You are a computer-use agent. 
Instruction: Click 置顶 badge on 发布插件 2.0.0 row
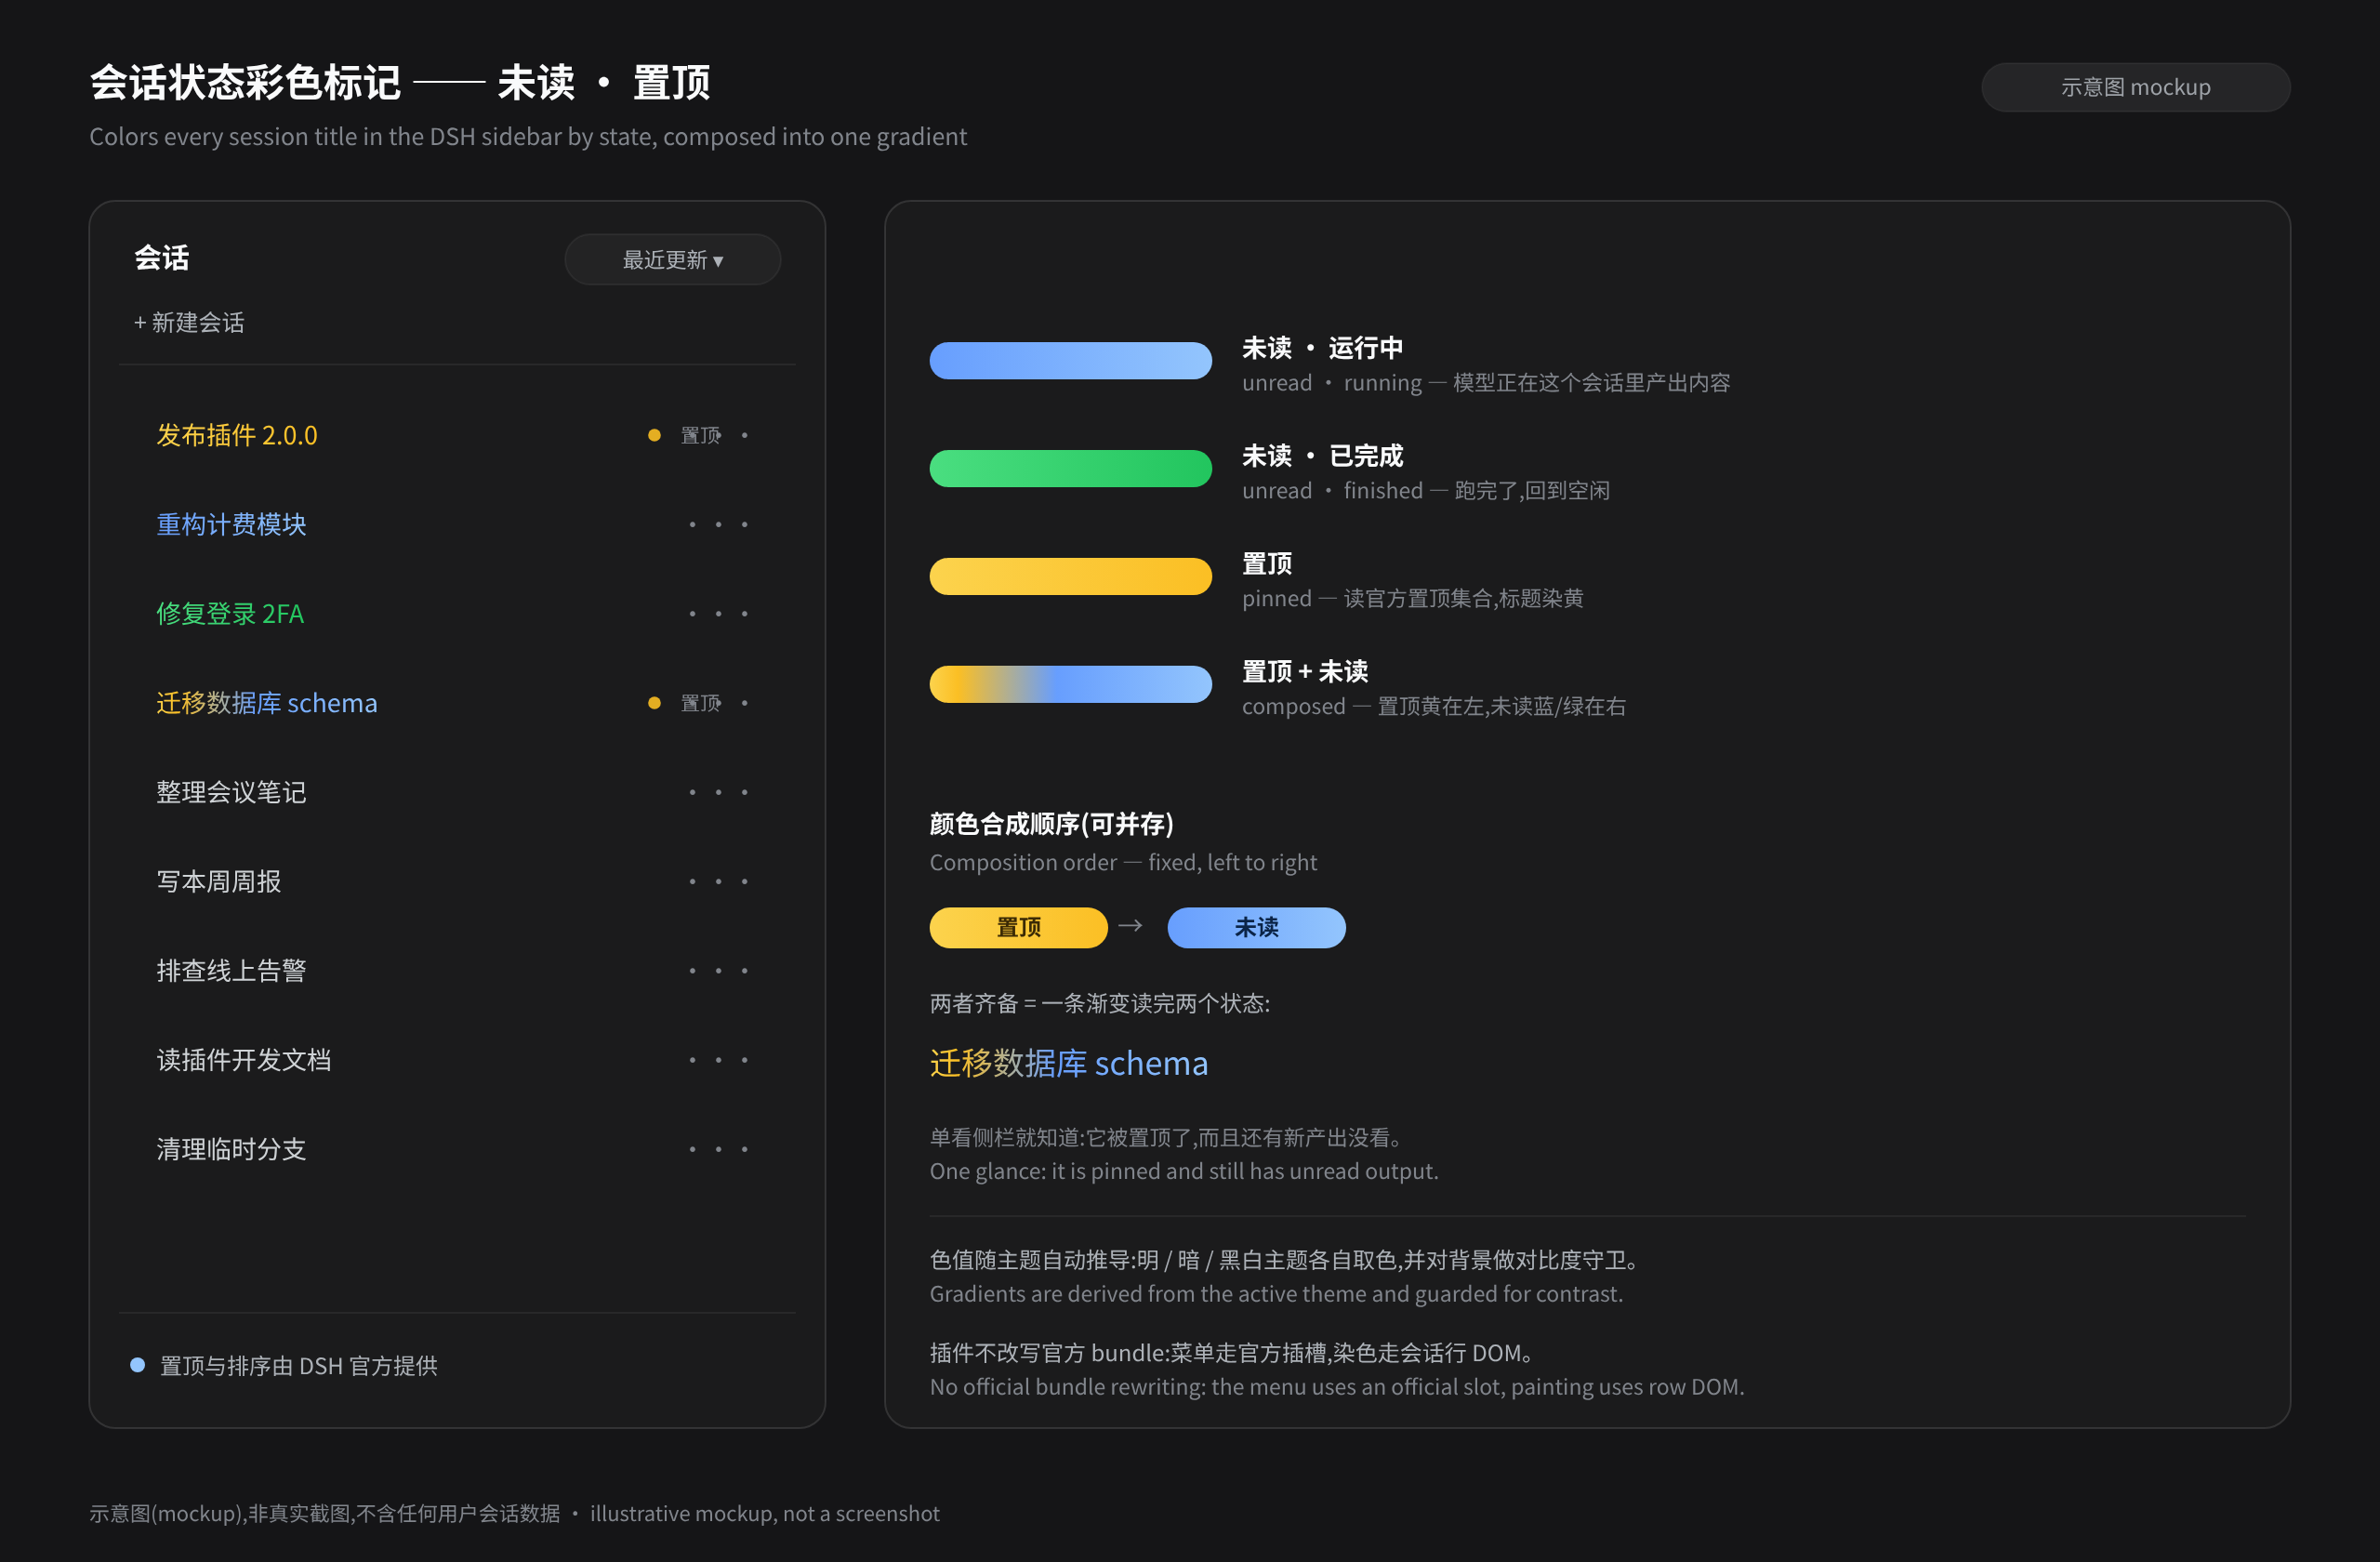coord(701,435)
